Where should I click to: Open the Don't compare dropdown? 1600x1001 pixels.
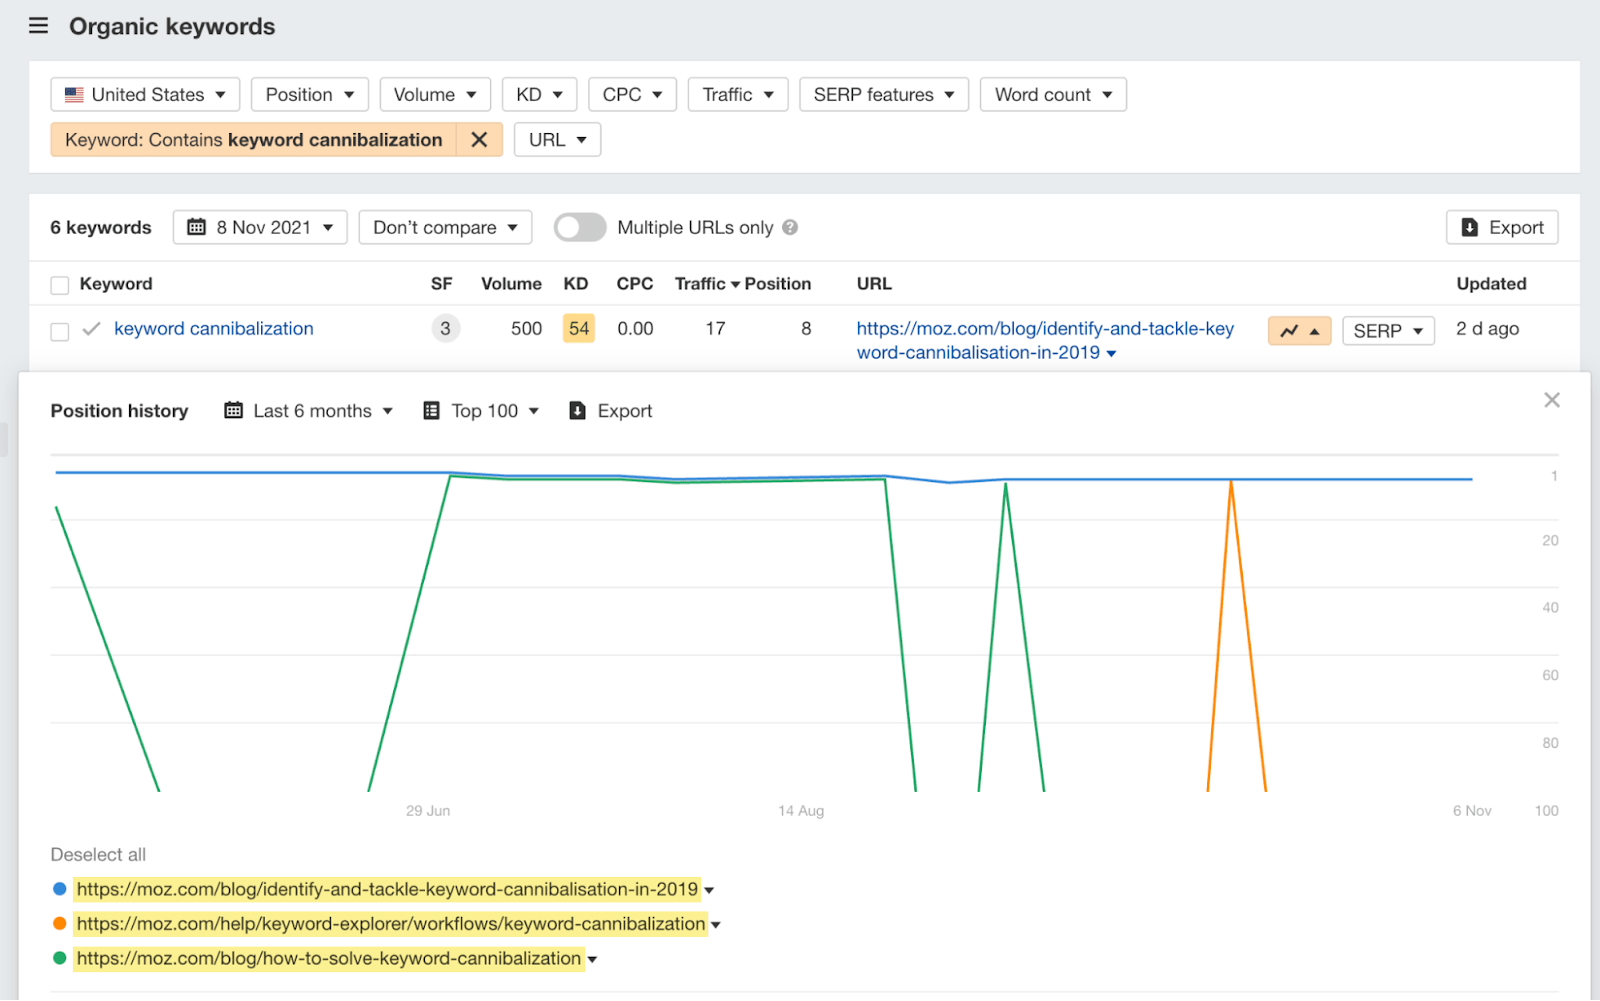[444, 227]
